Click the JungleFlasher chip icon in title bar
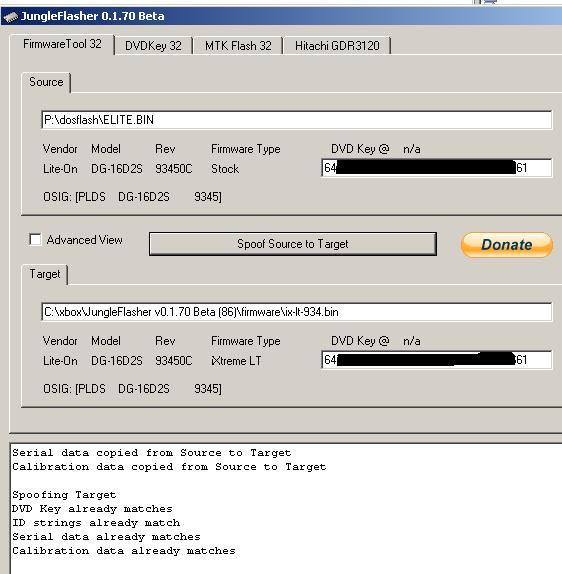Image resolution: width=562 pixels, height=574 pixels. click(x=10, y=17)
